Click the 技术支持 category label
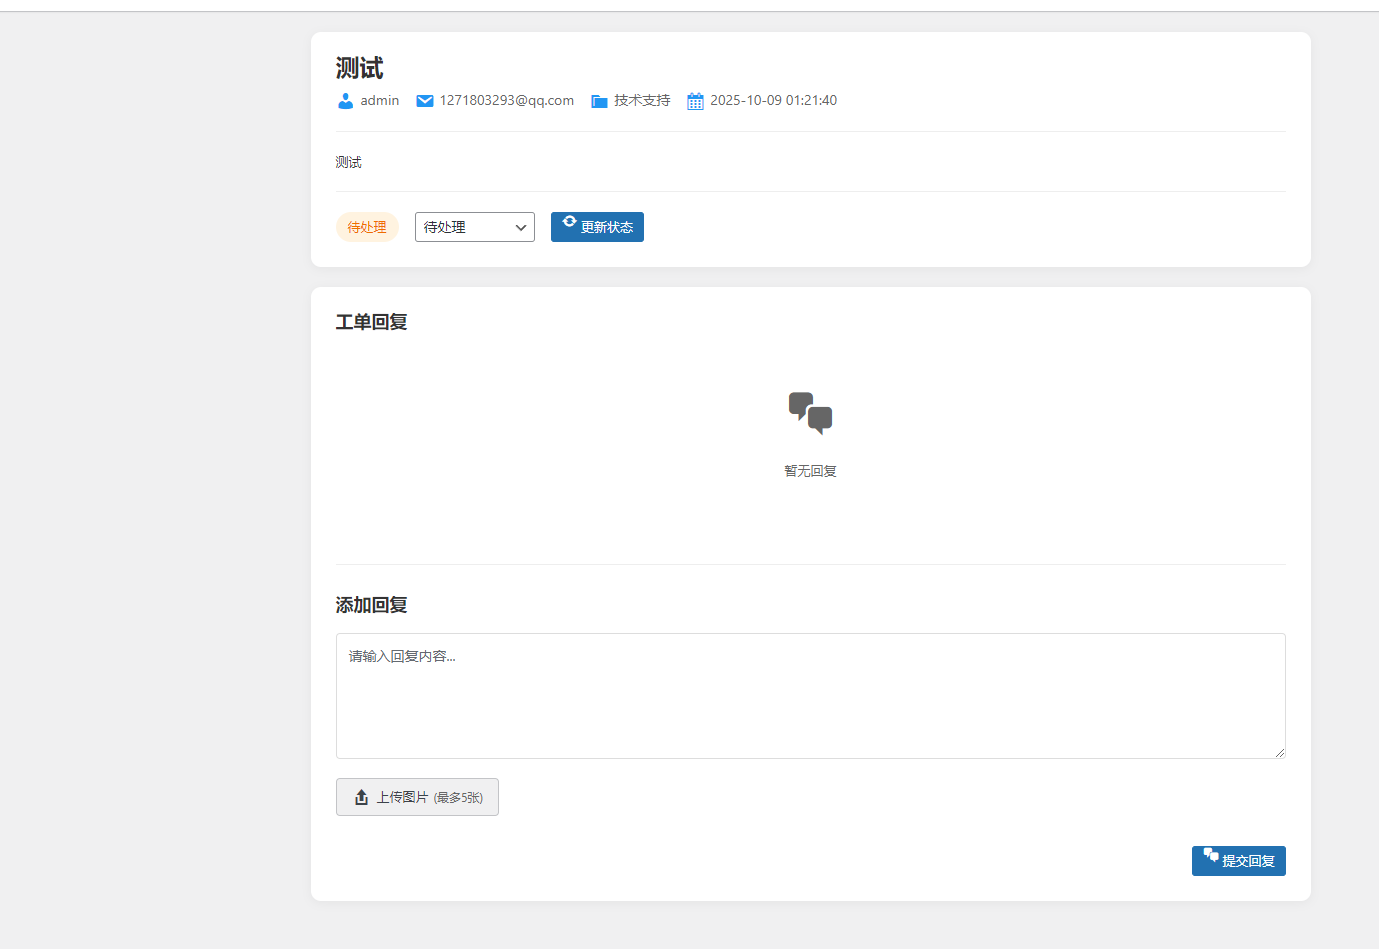Screen dimensions: 1379x949 click(x=642, y=101)
